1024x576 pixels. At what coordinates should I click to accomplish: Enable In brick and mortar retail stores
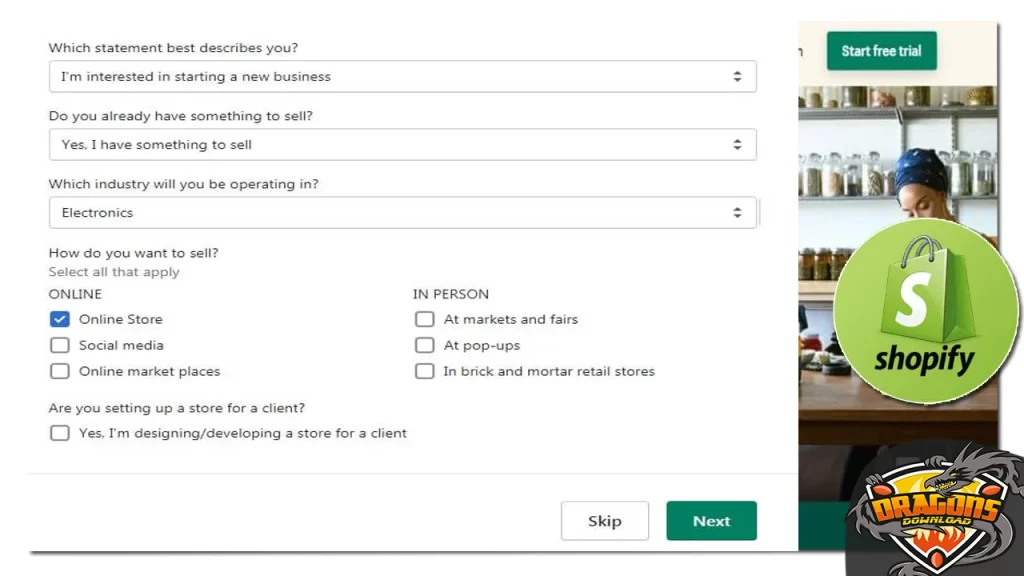(x=425, y=371)
